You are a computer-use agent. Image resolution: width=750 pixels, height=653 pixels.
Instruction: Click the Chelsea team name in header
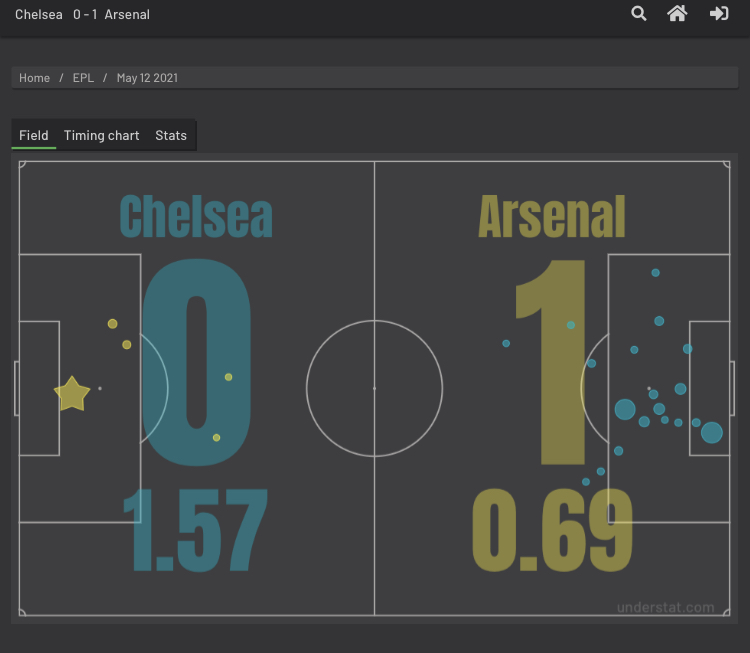tap(39, 15)
